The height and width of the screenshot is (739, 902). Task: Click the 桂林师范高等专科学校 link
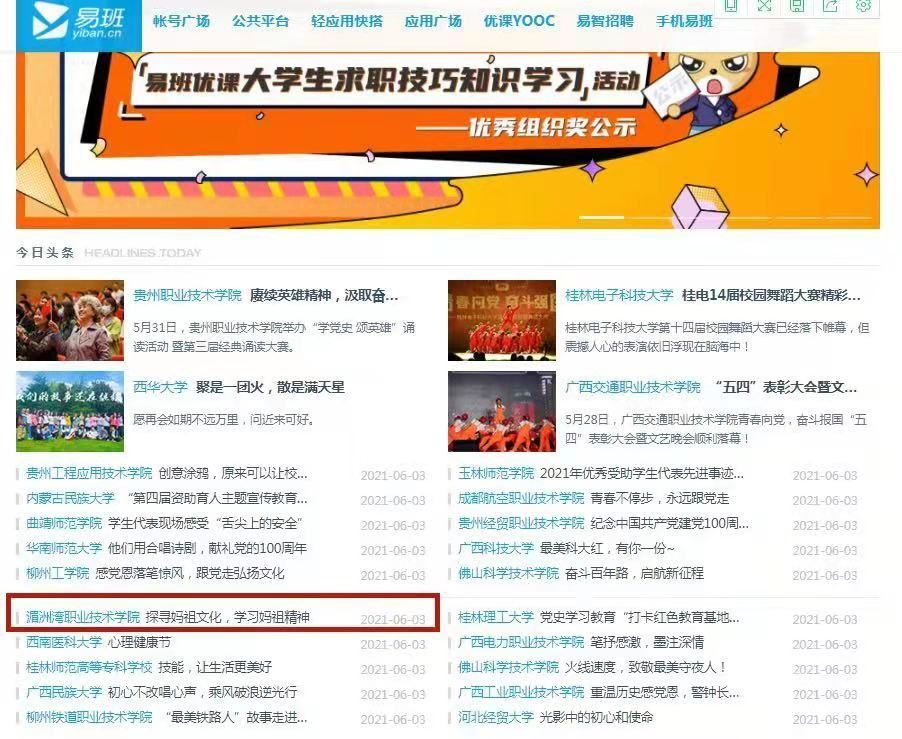pos(89,667)
